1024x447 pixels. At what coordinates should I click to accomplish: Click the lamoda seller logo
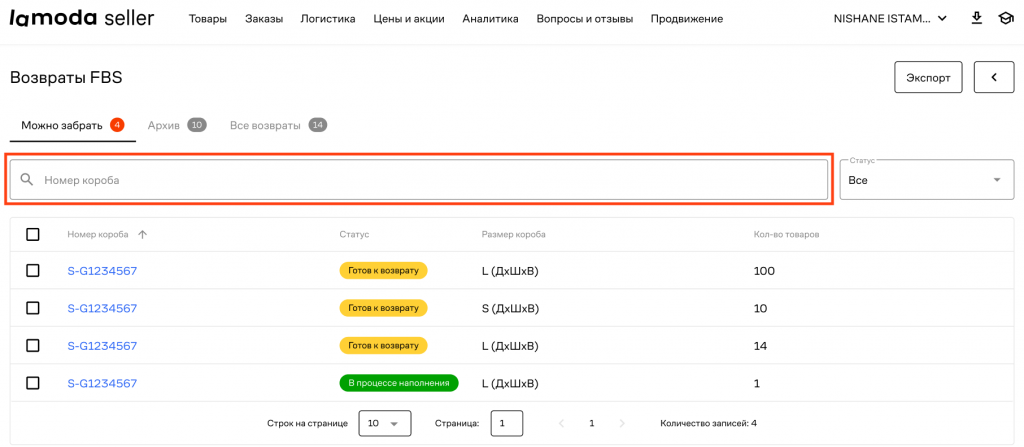pos(82,18)
